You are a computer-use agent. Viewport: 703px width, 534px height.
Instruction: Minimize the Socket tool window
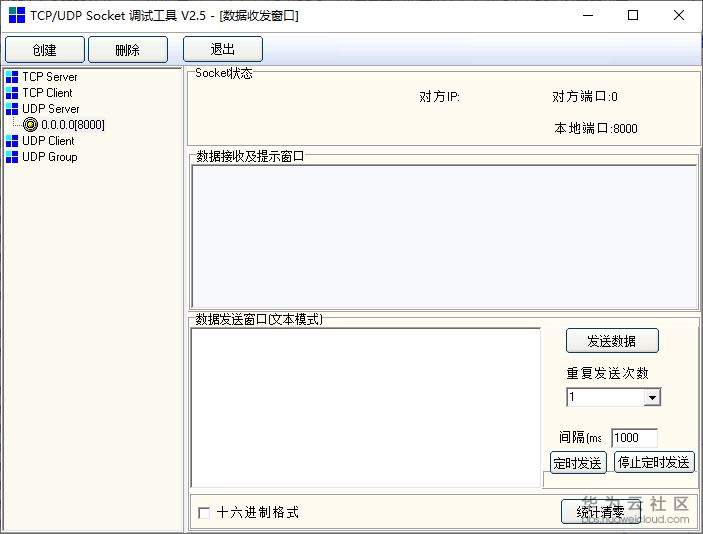coord(588,15)
